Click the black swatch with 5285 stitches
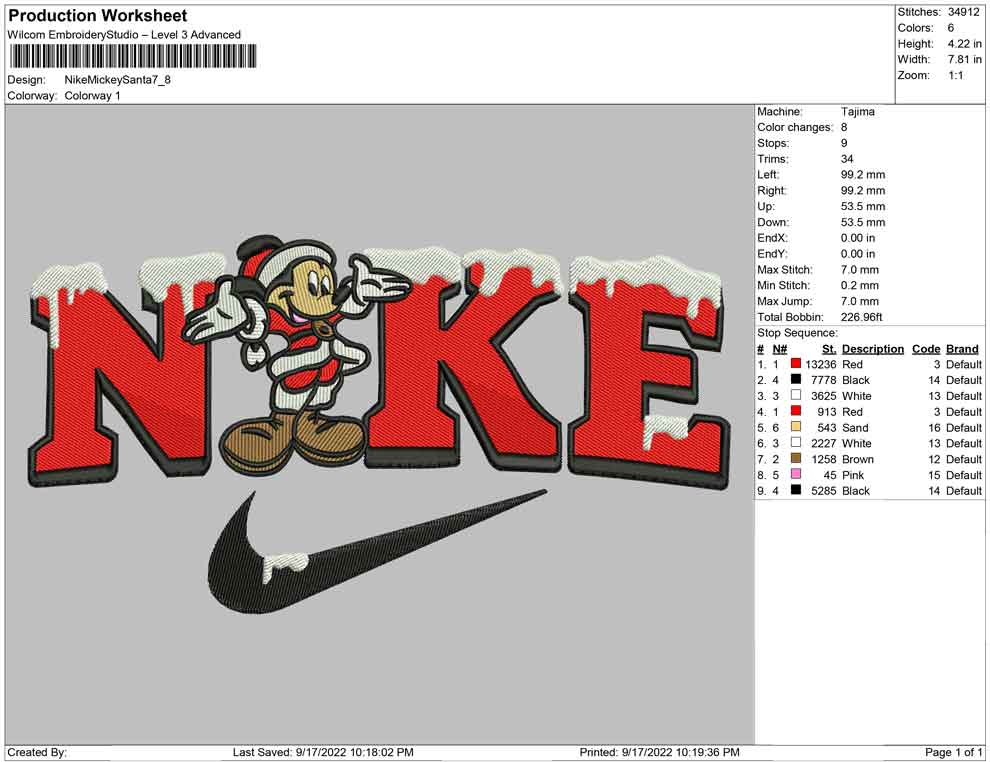The height and width of the screenshot is (762, 990). (x=796, y=490)
